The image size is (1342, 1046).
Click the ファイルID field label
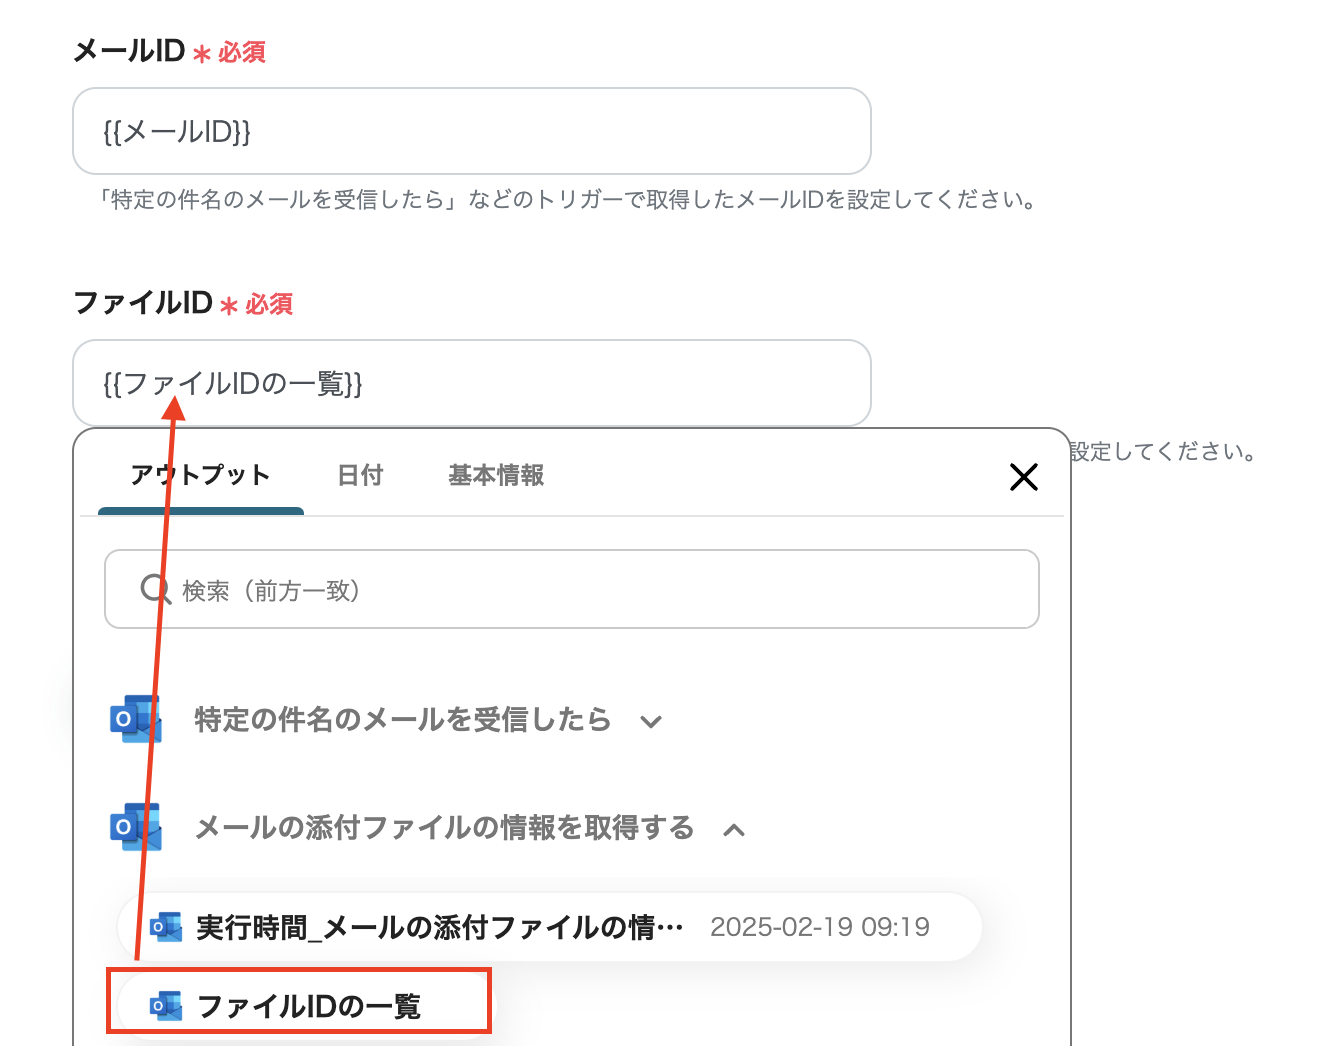coord(143,302)
